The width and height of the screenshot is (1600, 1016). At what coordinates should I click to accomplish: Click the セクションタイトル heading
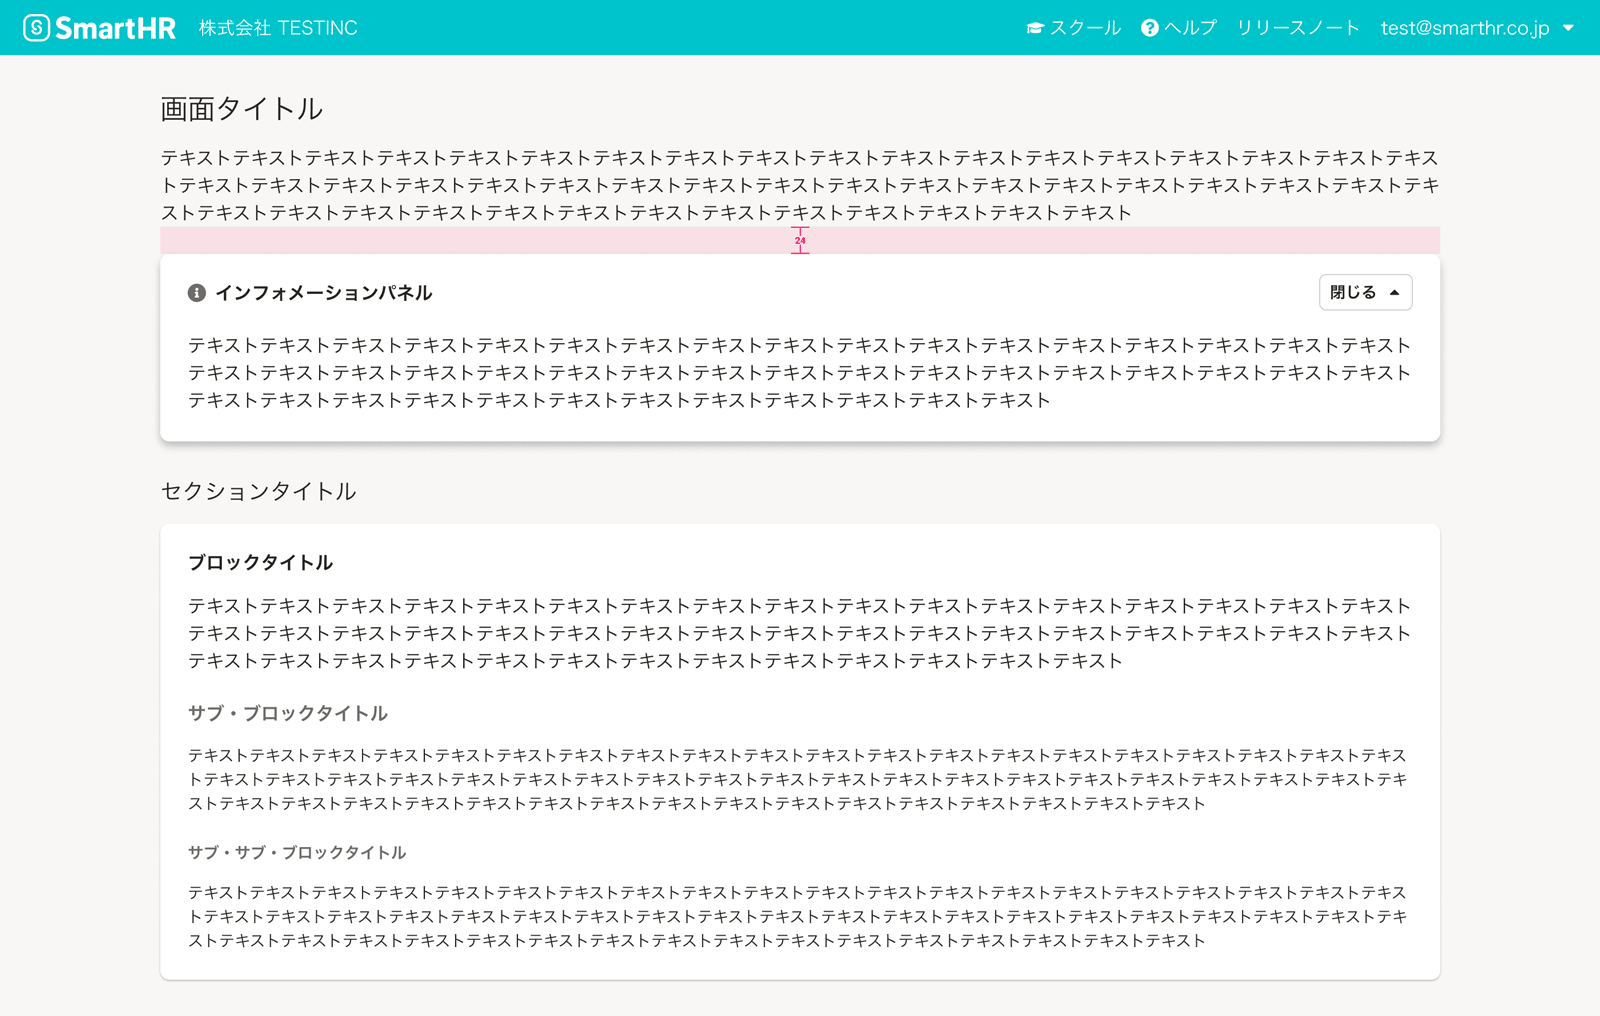258,491
